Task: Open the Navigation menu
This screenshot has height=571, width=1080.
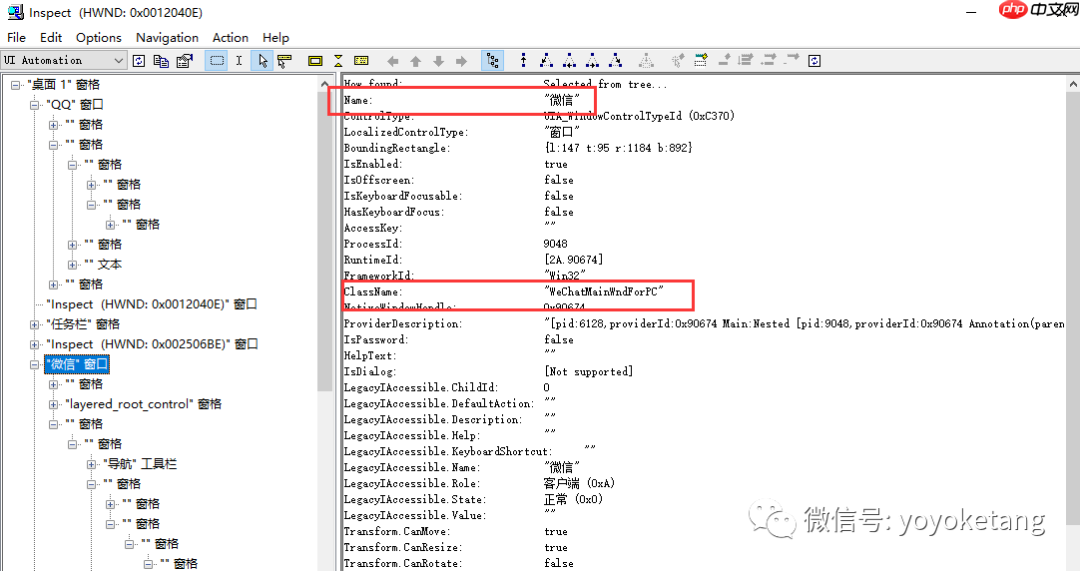Action: [x=167, y=38]
